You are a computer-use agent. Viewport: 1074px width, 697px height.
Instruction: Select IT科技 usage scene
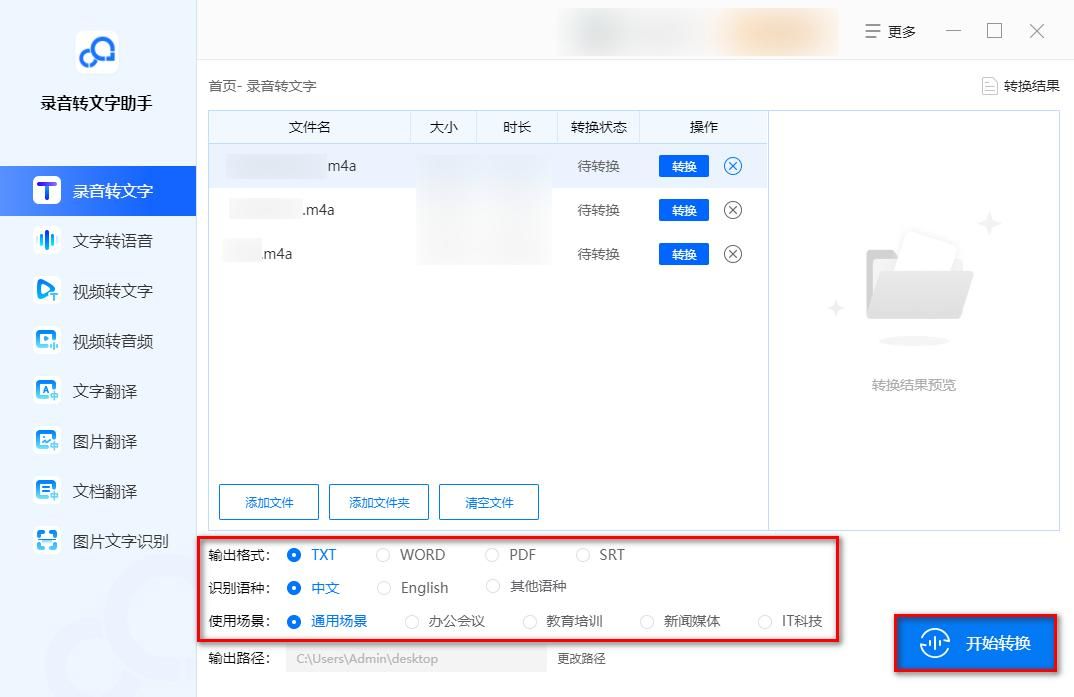790,621
